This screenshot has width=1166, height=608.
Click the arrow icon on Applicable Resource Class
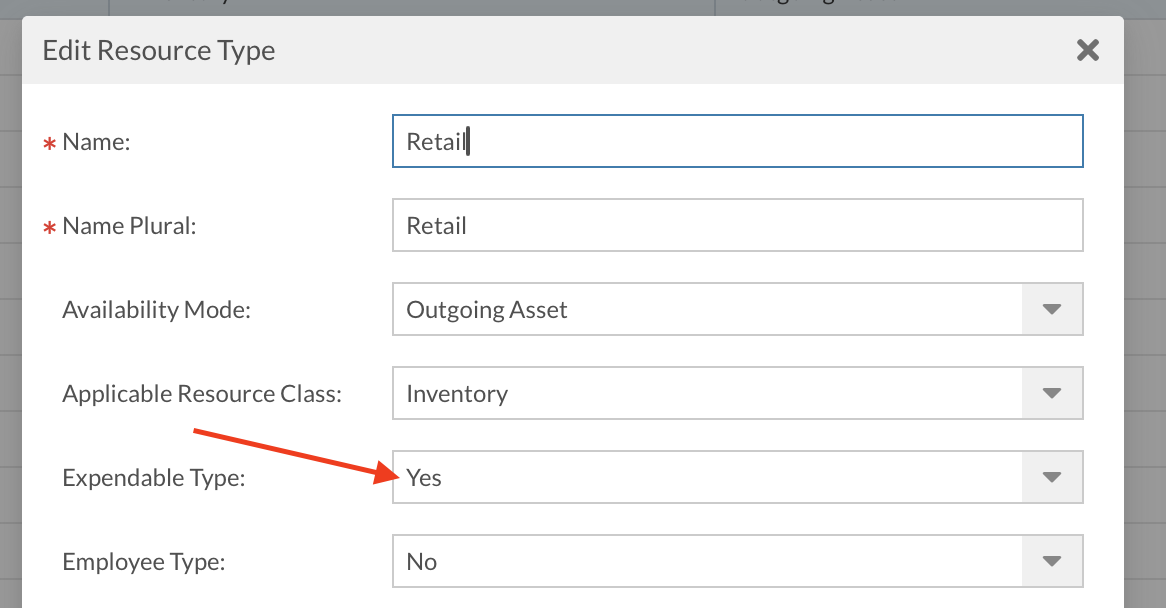coord(1051,394)
